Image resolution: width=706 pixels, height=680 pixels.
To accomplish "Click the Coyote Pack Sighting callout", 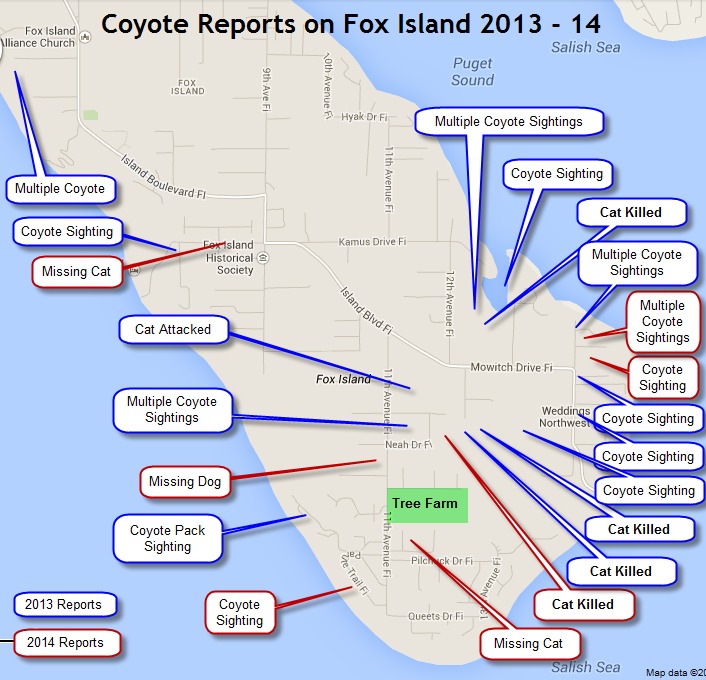I will point(167,538).
